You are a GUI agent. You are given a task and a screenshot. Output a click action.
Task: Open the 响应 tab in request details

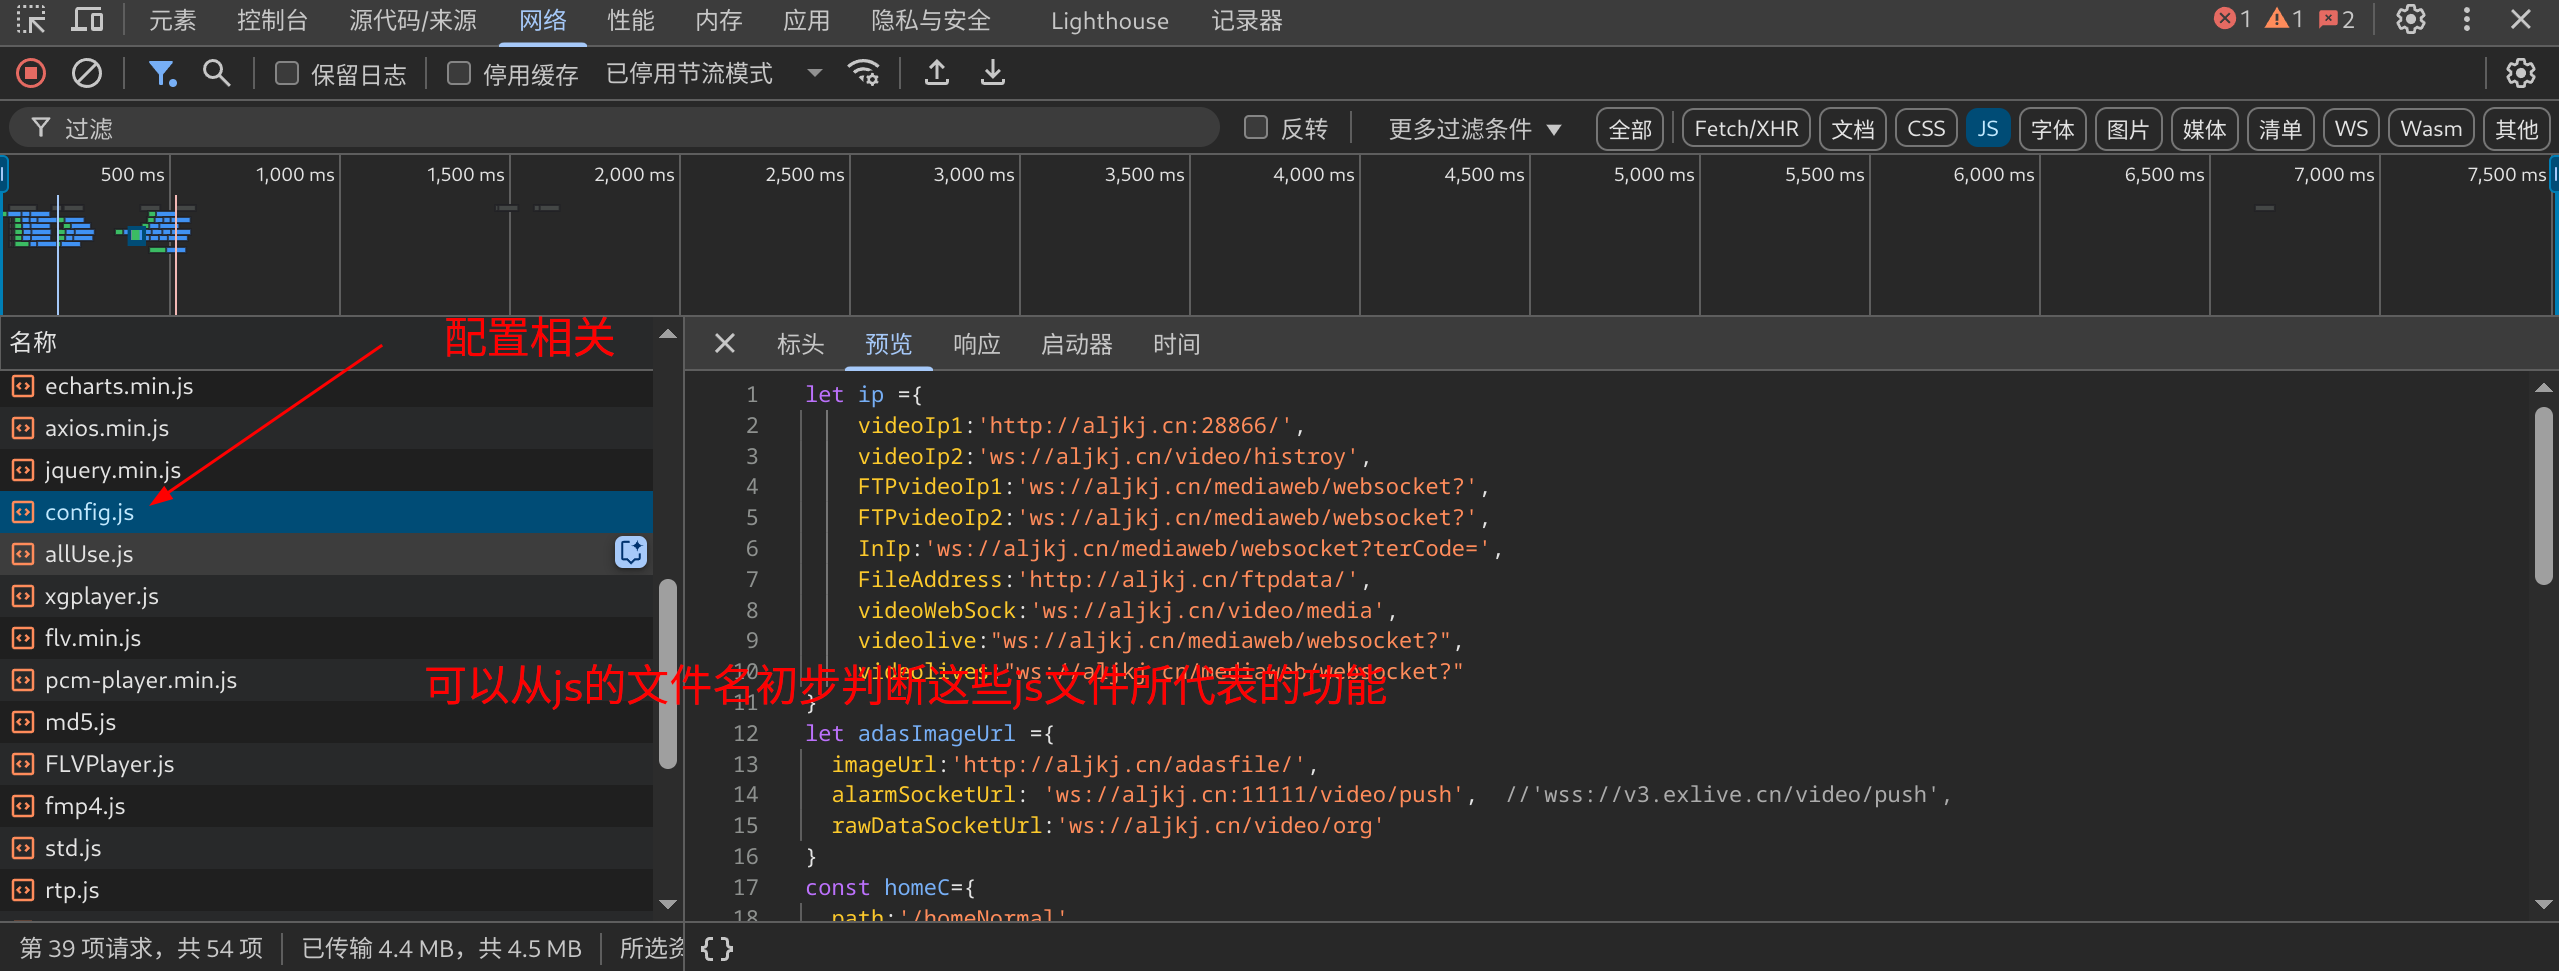coord(976,345)
